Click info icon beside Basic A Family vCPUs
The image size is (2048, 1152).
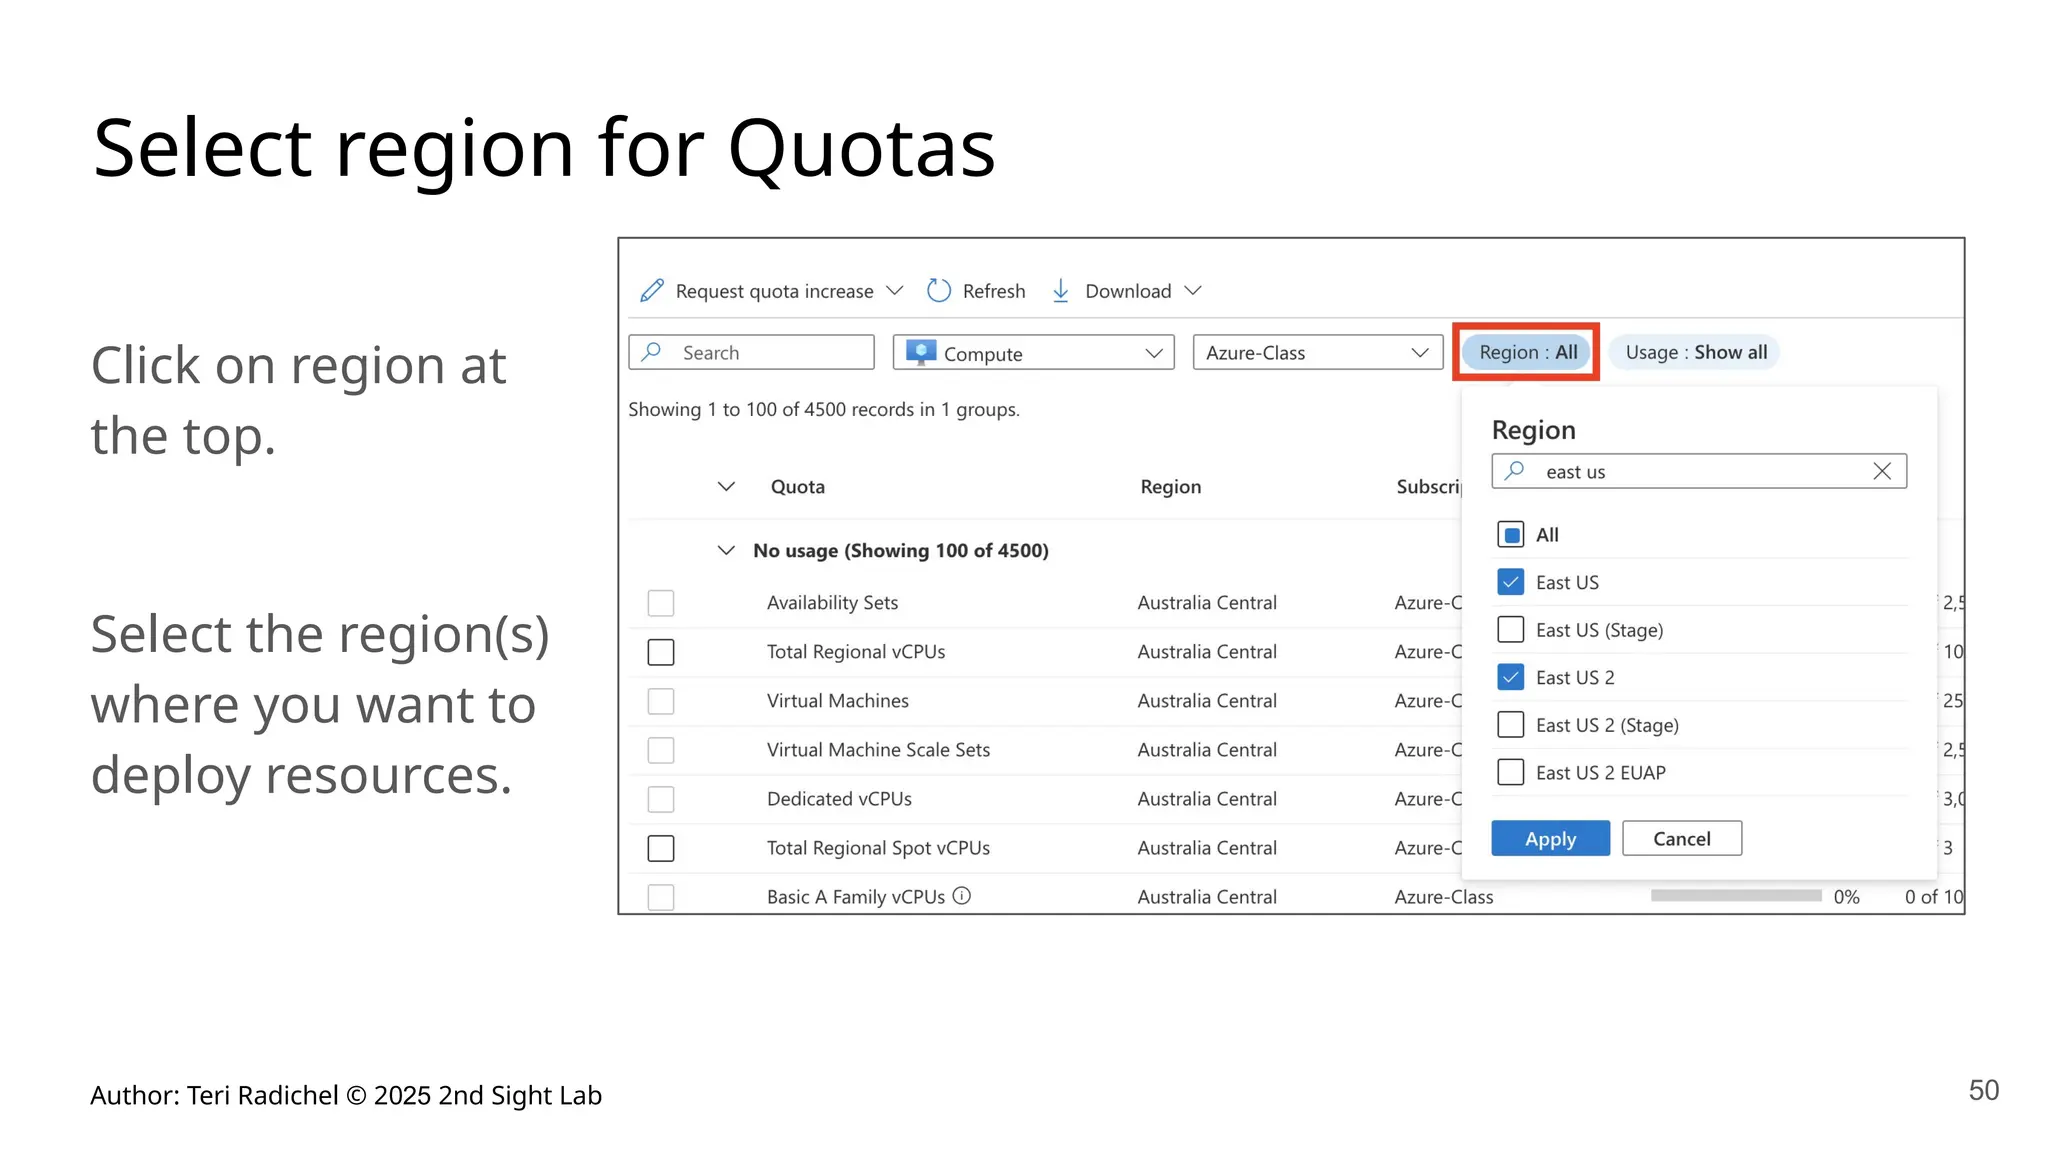(962, 896)
